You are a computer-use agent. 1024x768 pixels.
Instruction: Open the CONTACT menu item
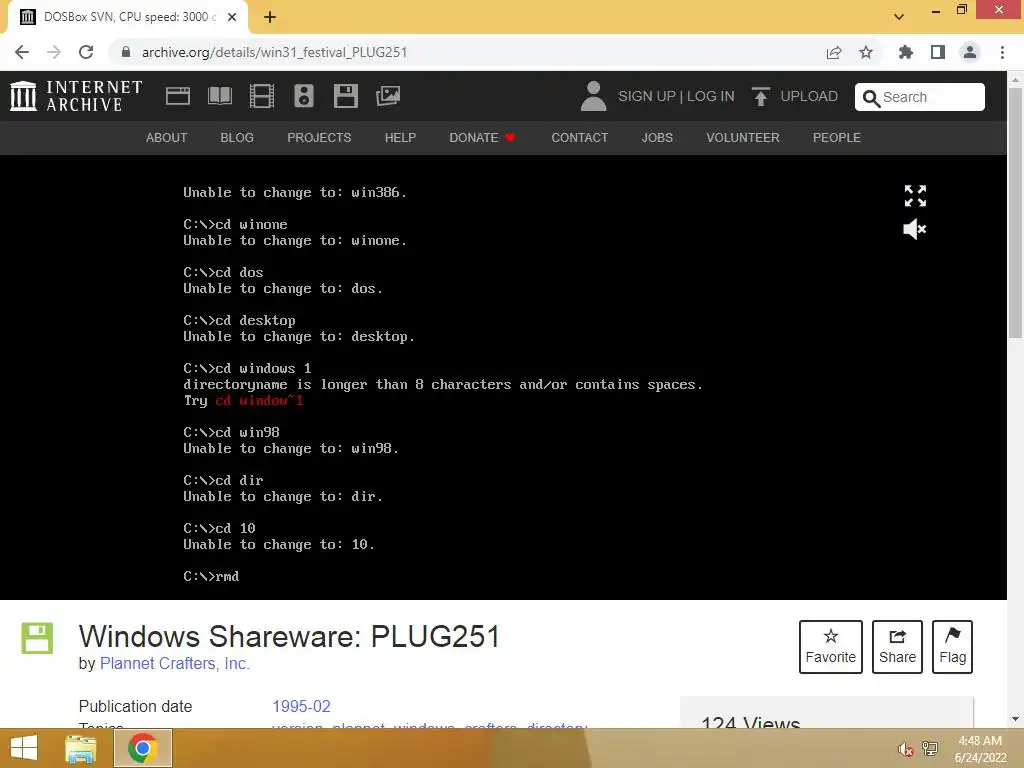click(x=579, y=138)
